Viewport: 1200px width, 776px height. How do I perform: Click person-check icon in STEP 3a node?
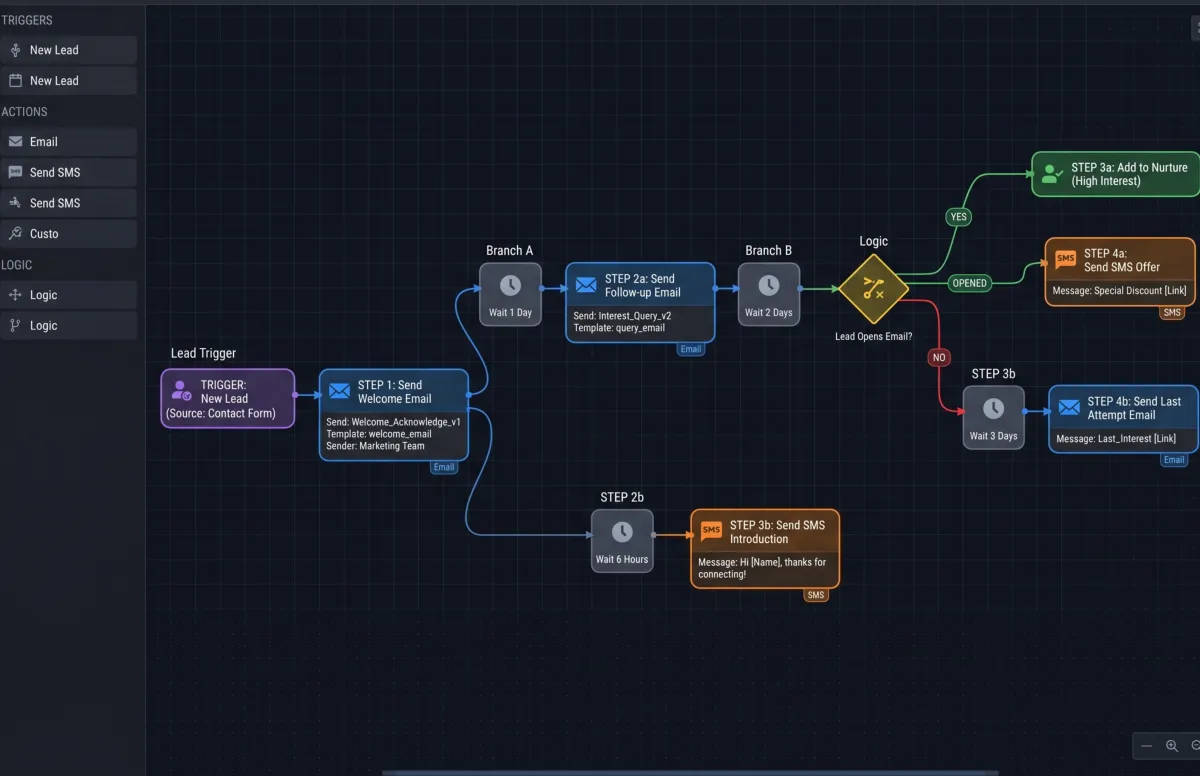tap(1052, 174)
